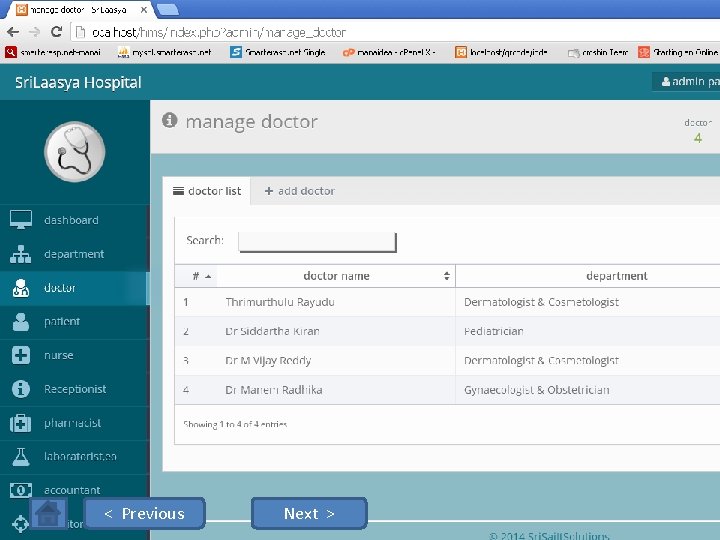Click the Search input field
The height and width of the screenshot is (540, 720).
317,242
